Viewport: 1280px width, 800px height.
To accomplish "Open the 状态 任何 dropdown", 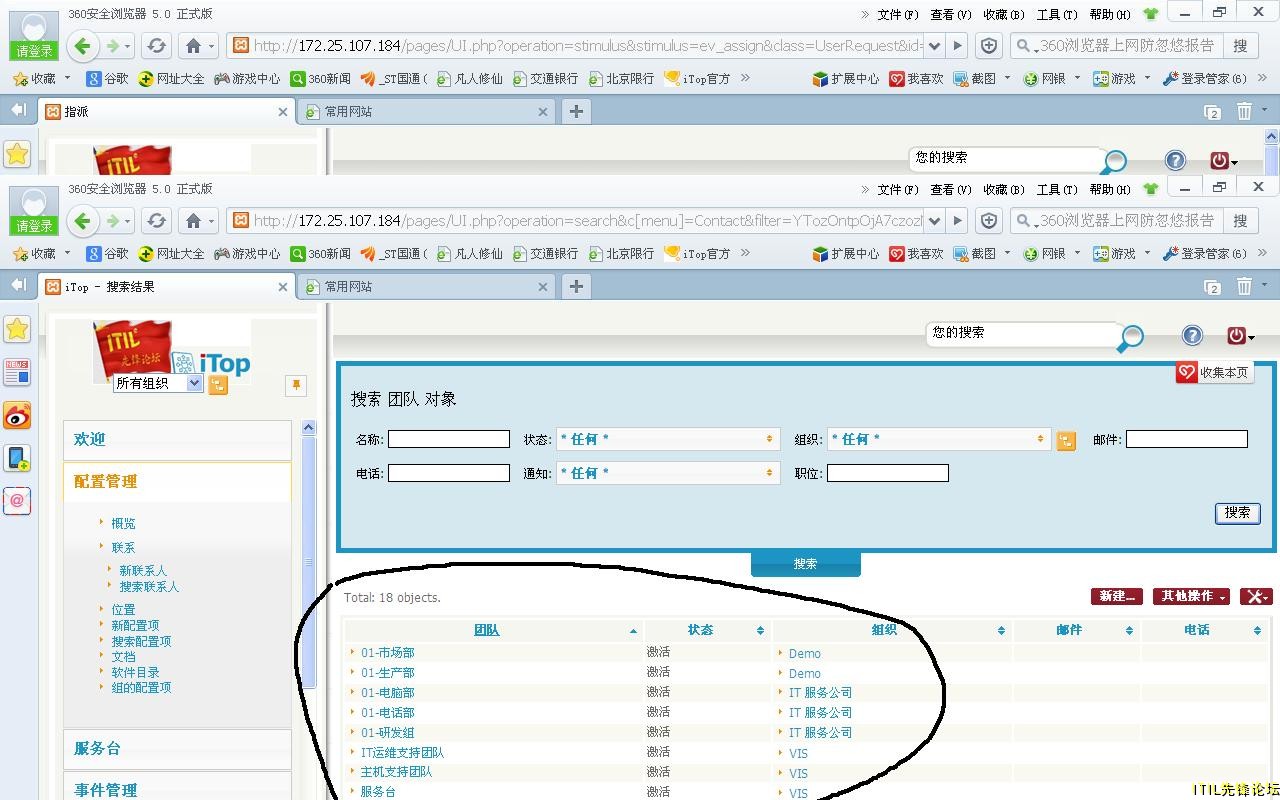I will [668, 439].
